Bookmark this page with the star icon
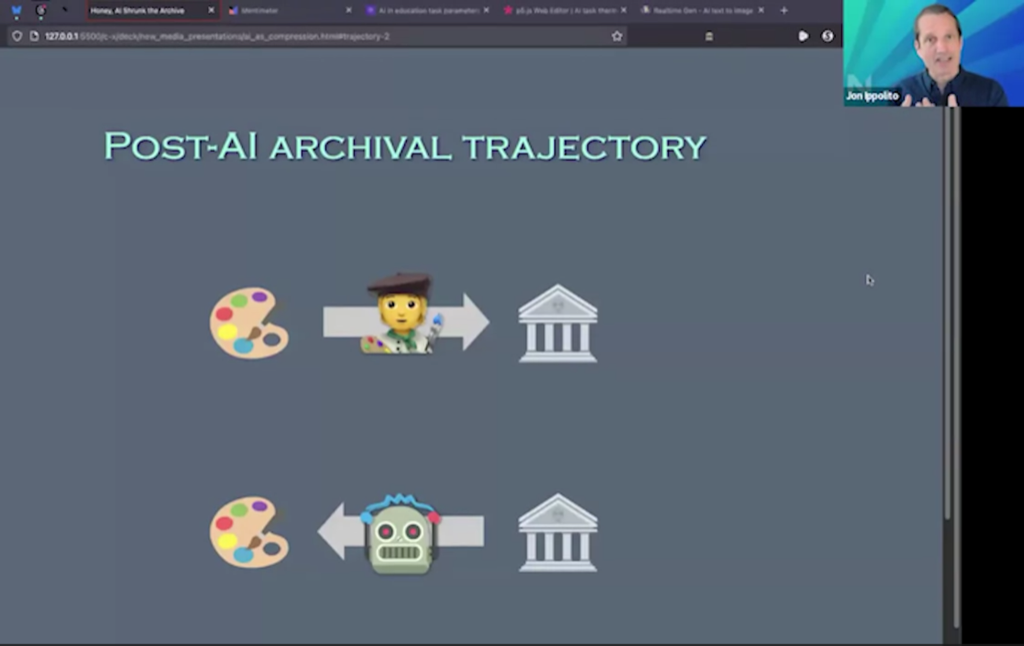Image resolution: width=1024 pixels, height=646 pixels. coord(617,36)
